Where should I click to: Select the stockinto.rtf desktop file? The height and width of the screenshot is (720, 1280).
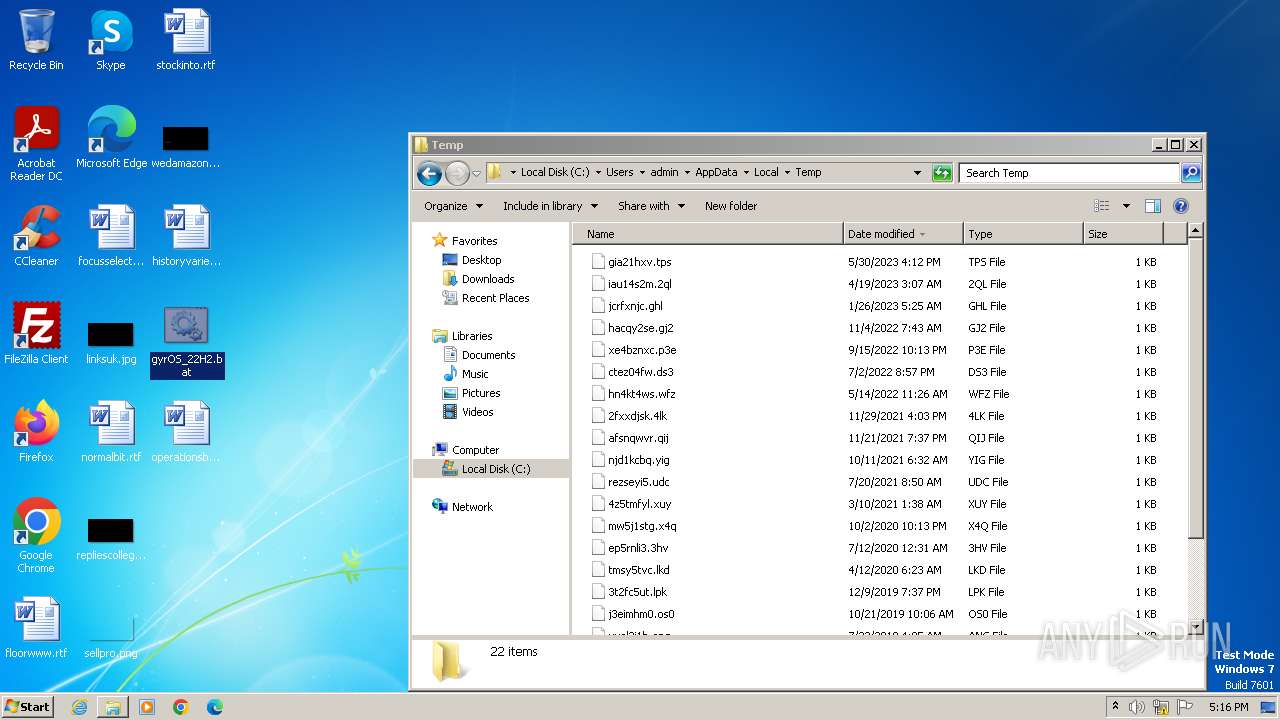[186, 40]
